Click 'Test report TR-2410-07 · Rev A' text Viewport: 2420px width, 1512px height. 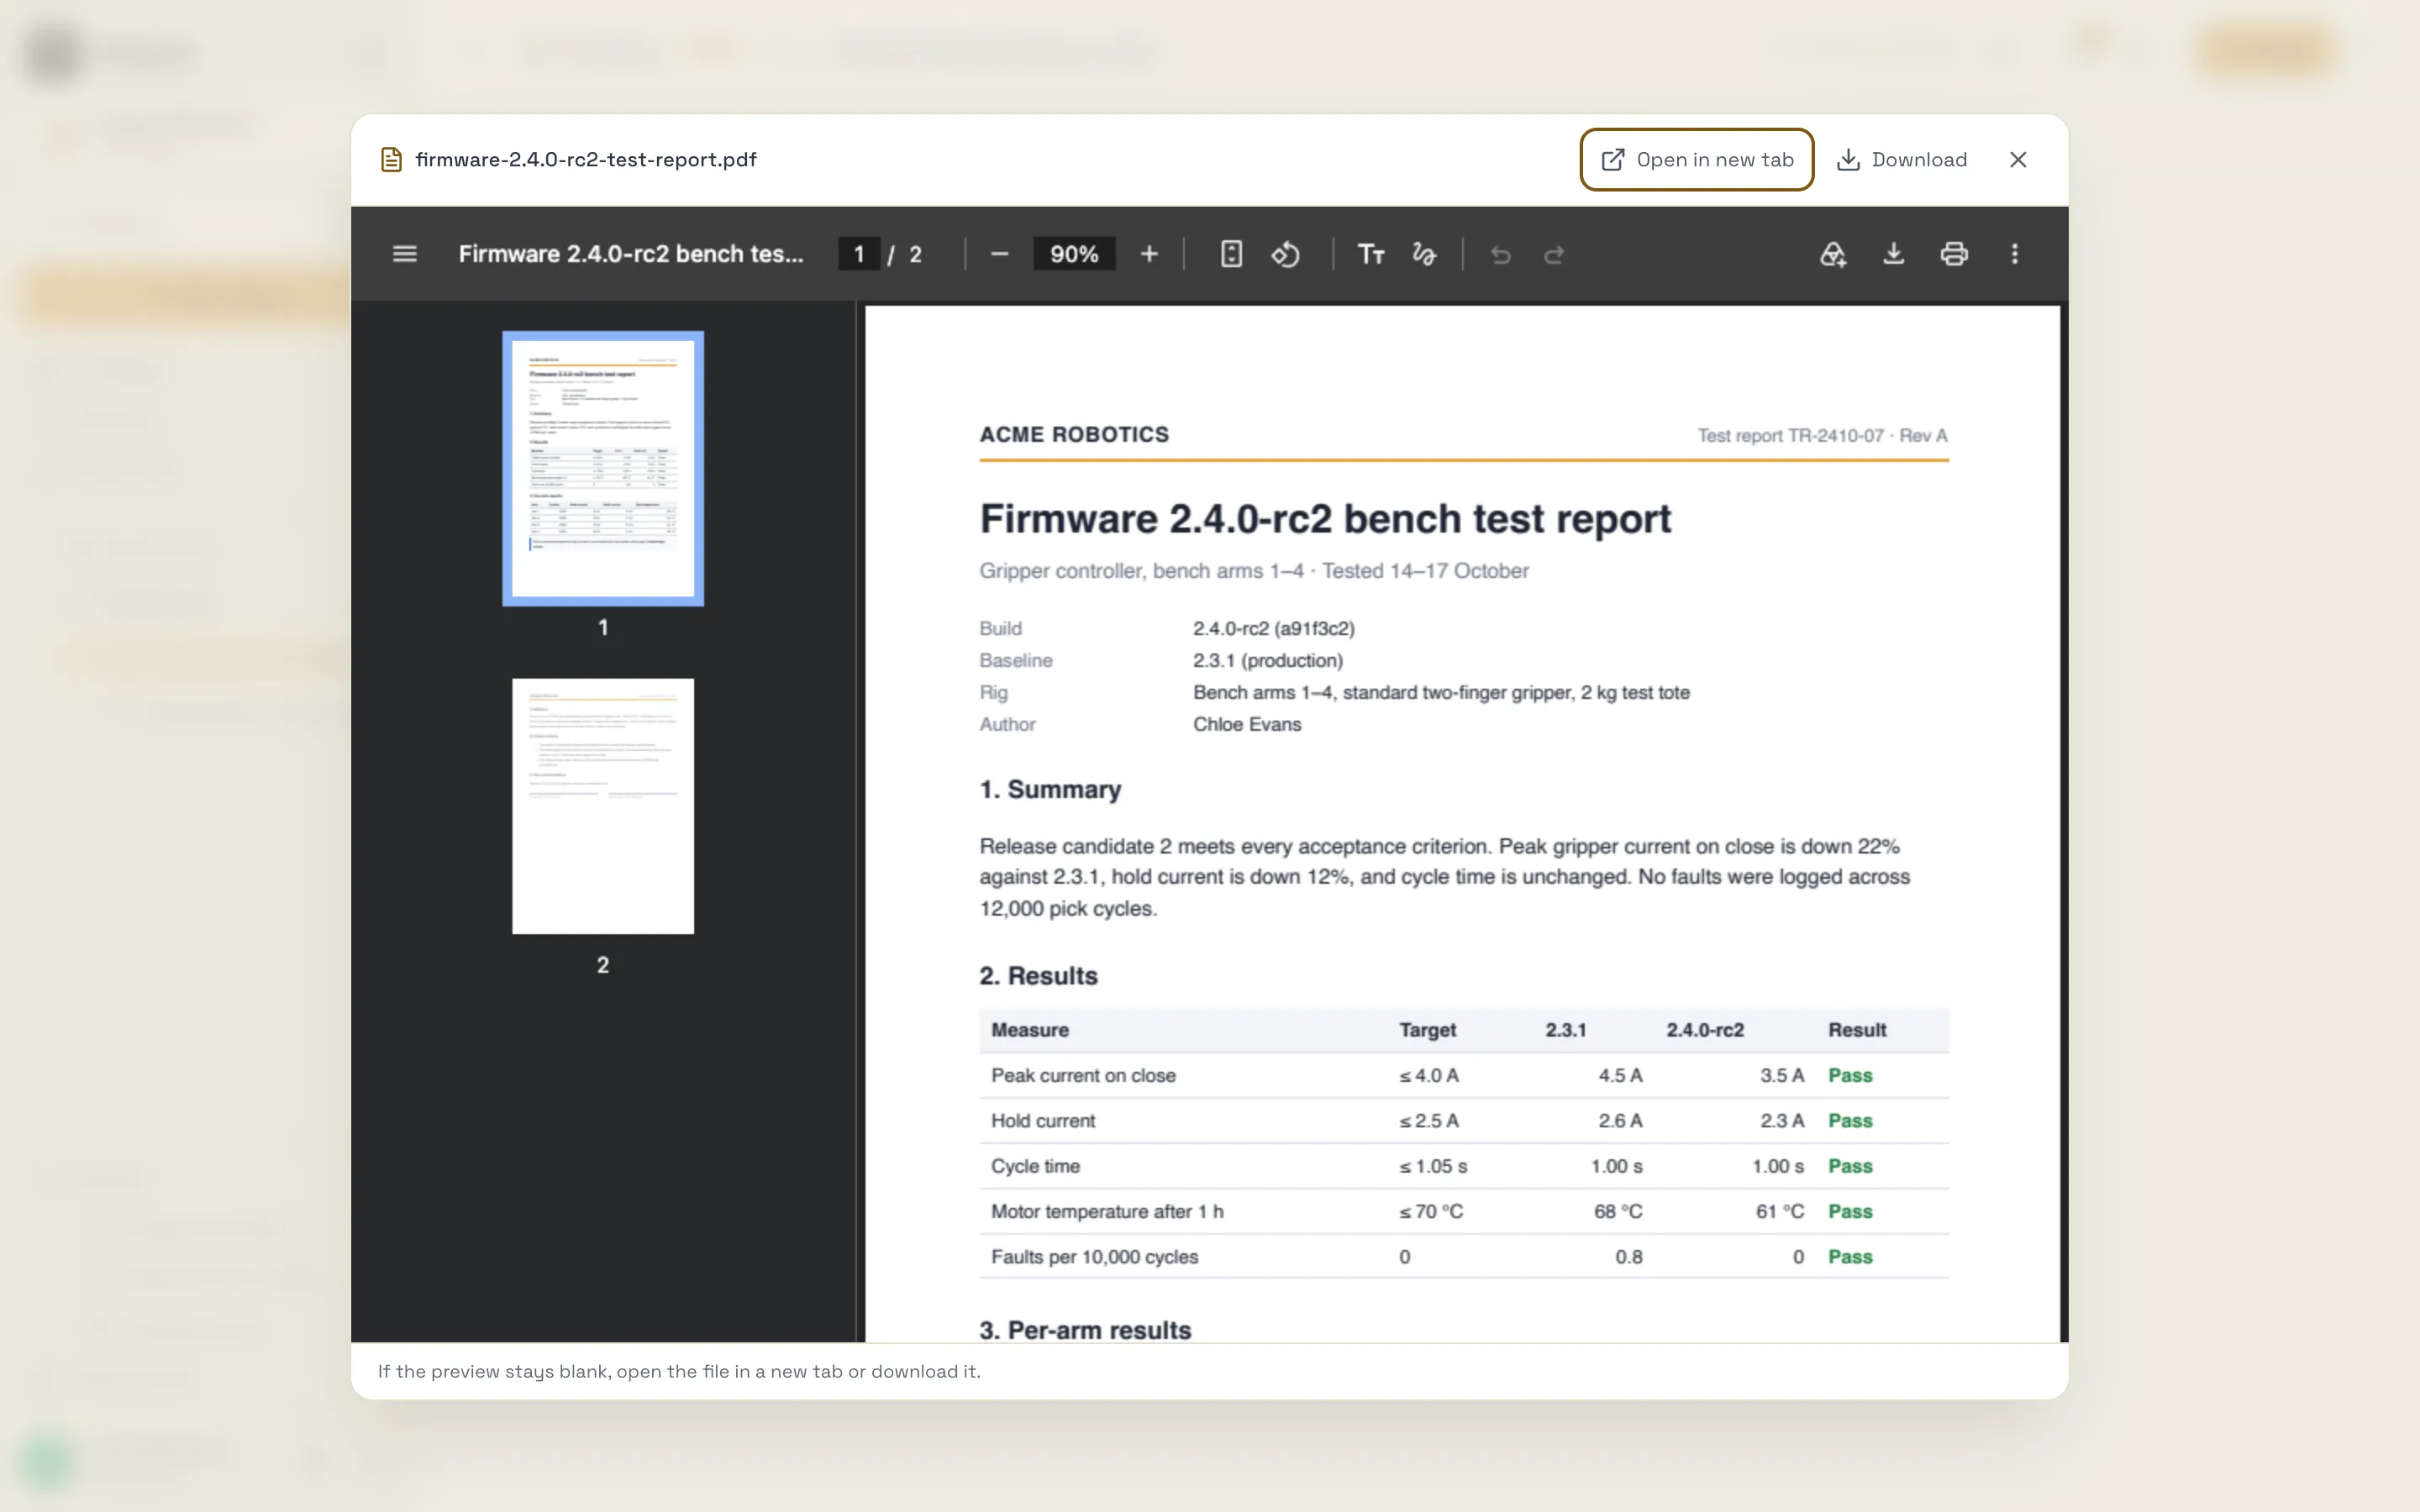coord(1822,436)
